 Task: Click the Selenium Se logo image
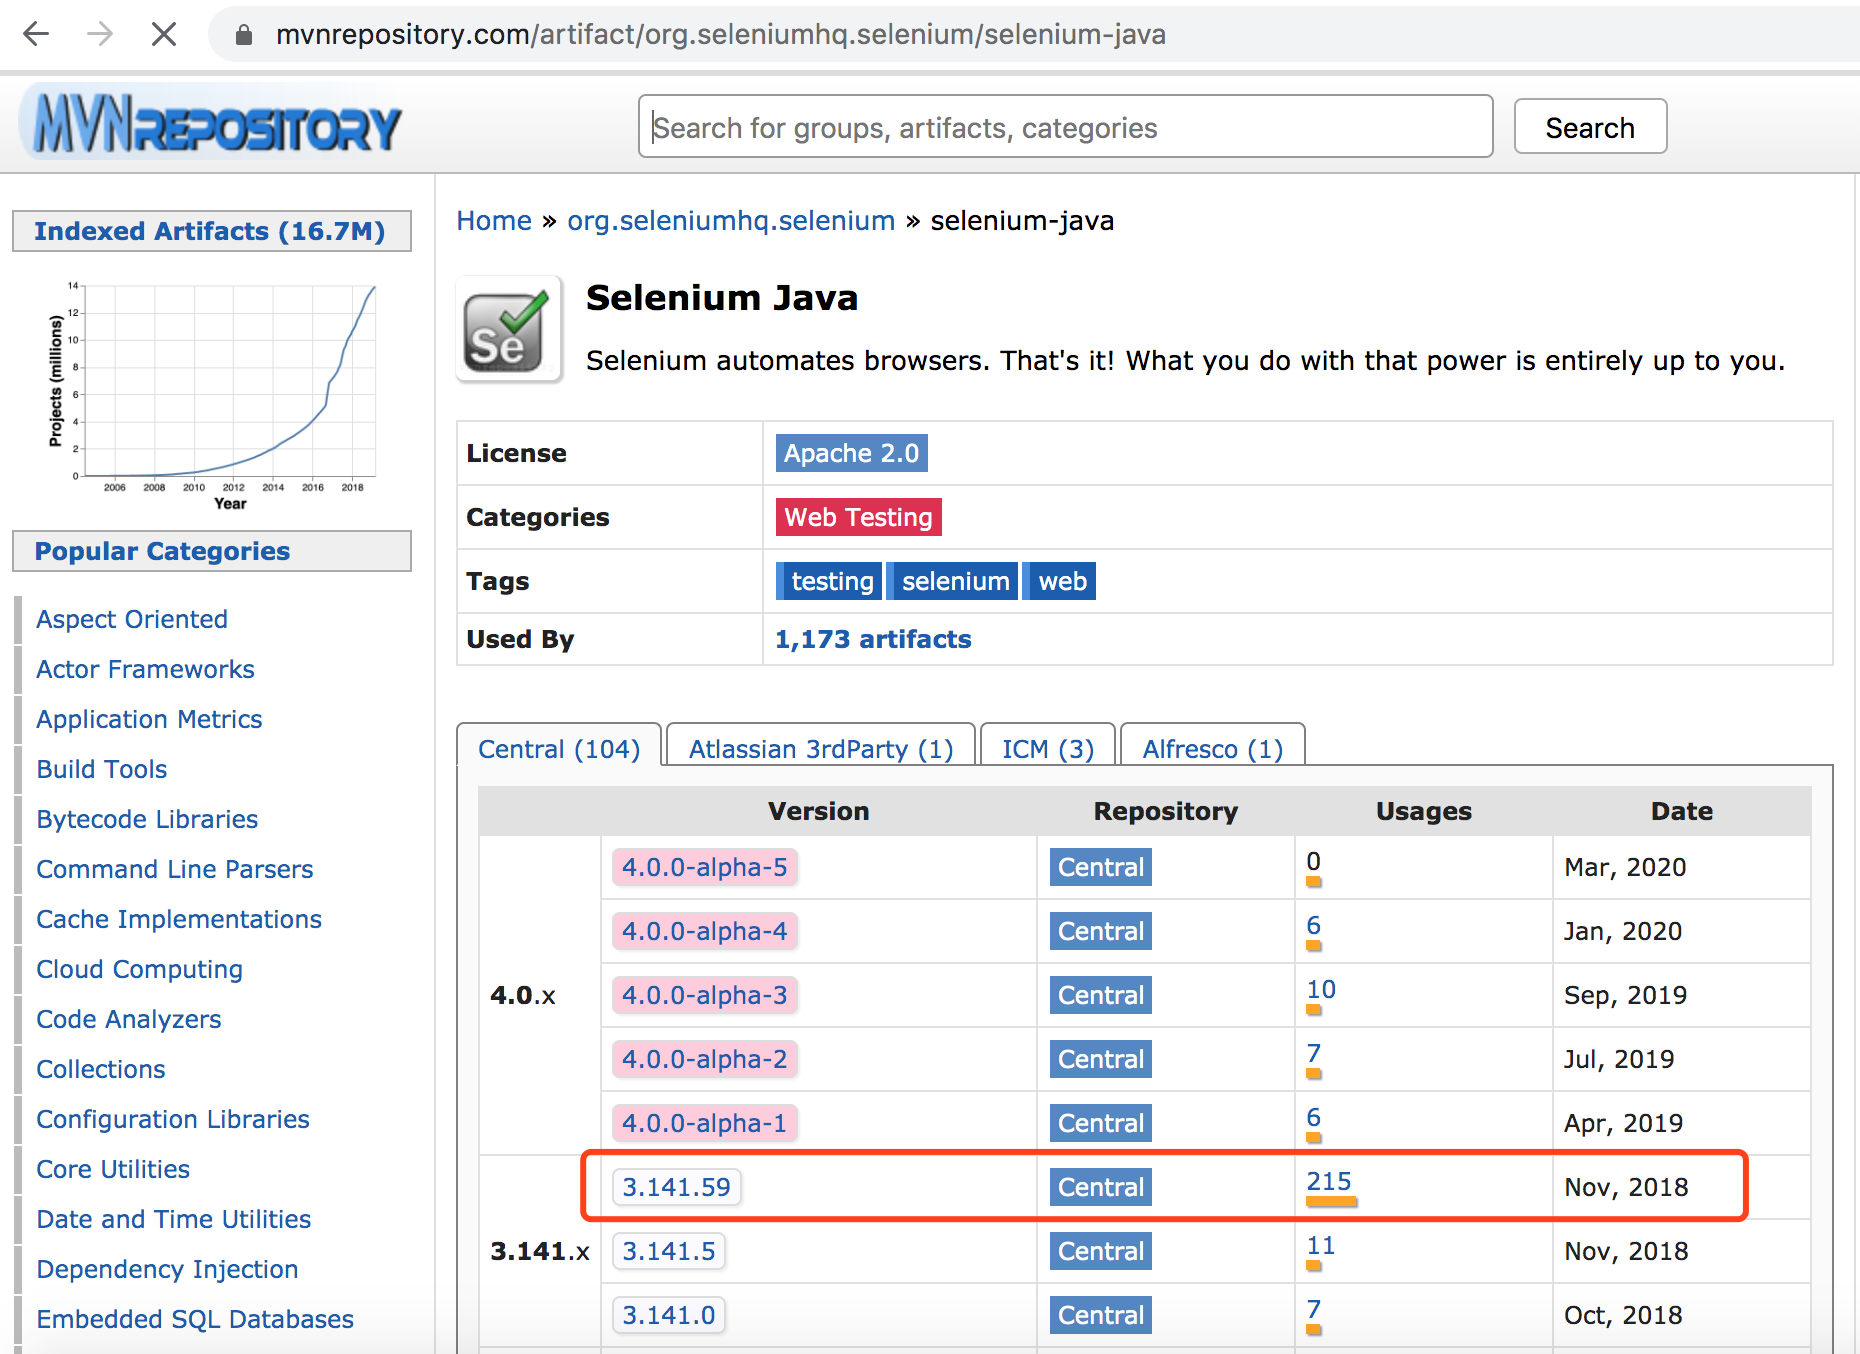tap(508, 329)
